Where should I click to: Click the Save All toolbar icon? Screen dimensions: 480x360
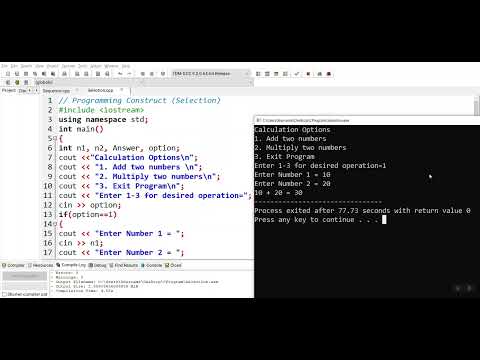click(35, 74)
